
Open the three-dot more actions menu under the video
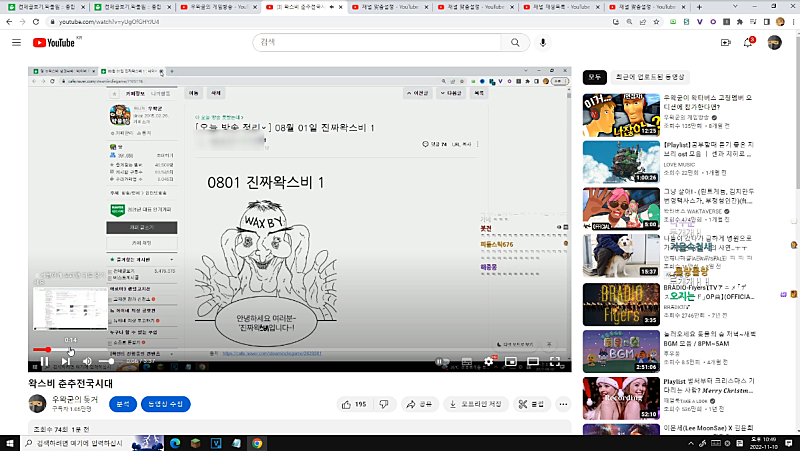pos(563,404)
